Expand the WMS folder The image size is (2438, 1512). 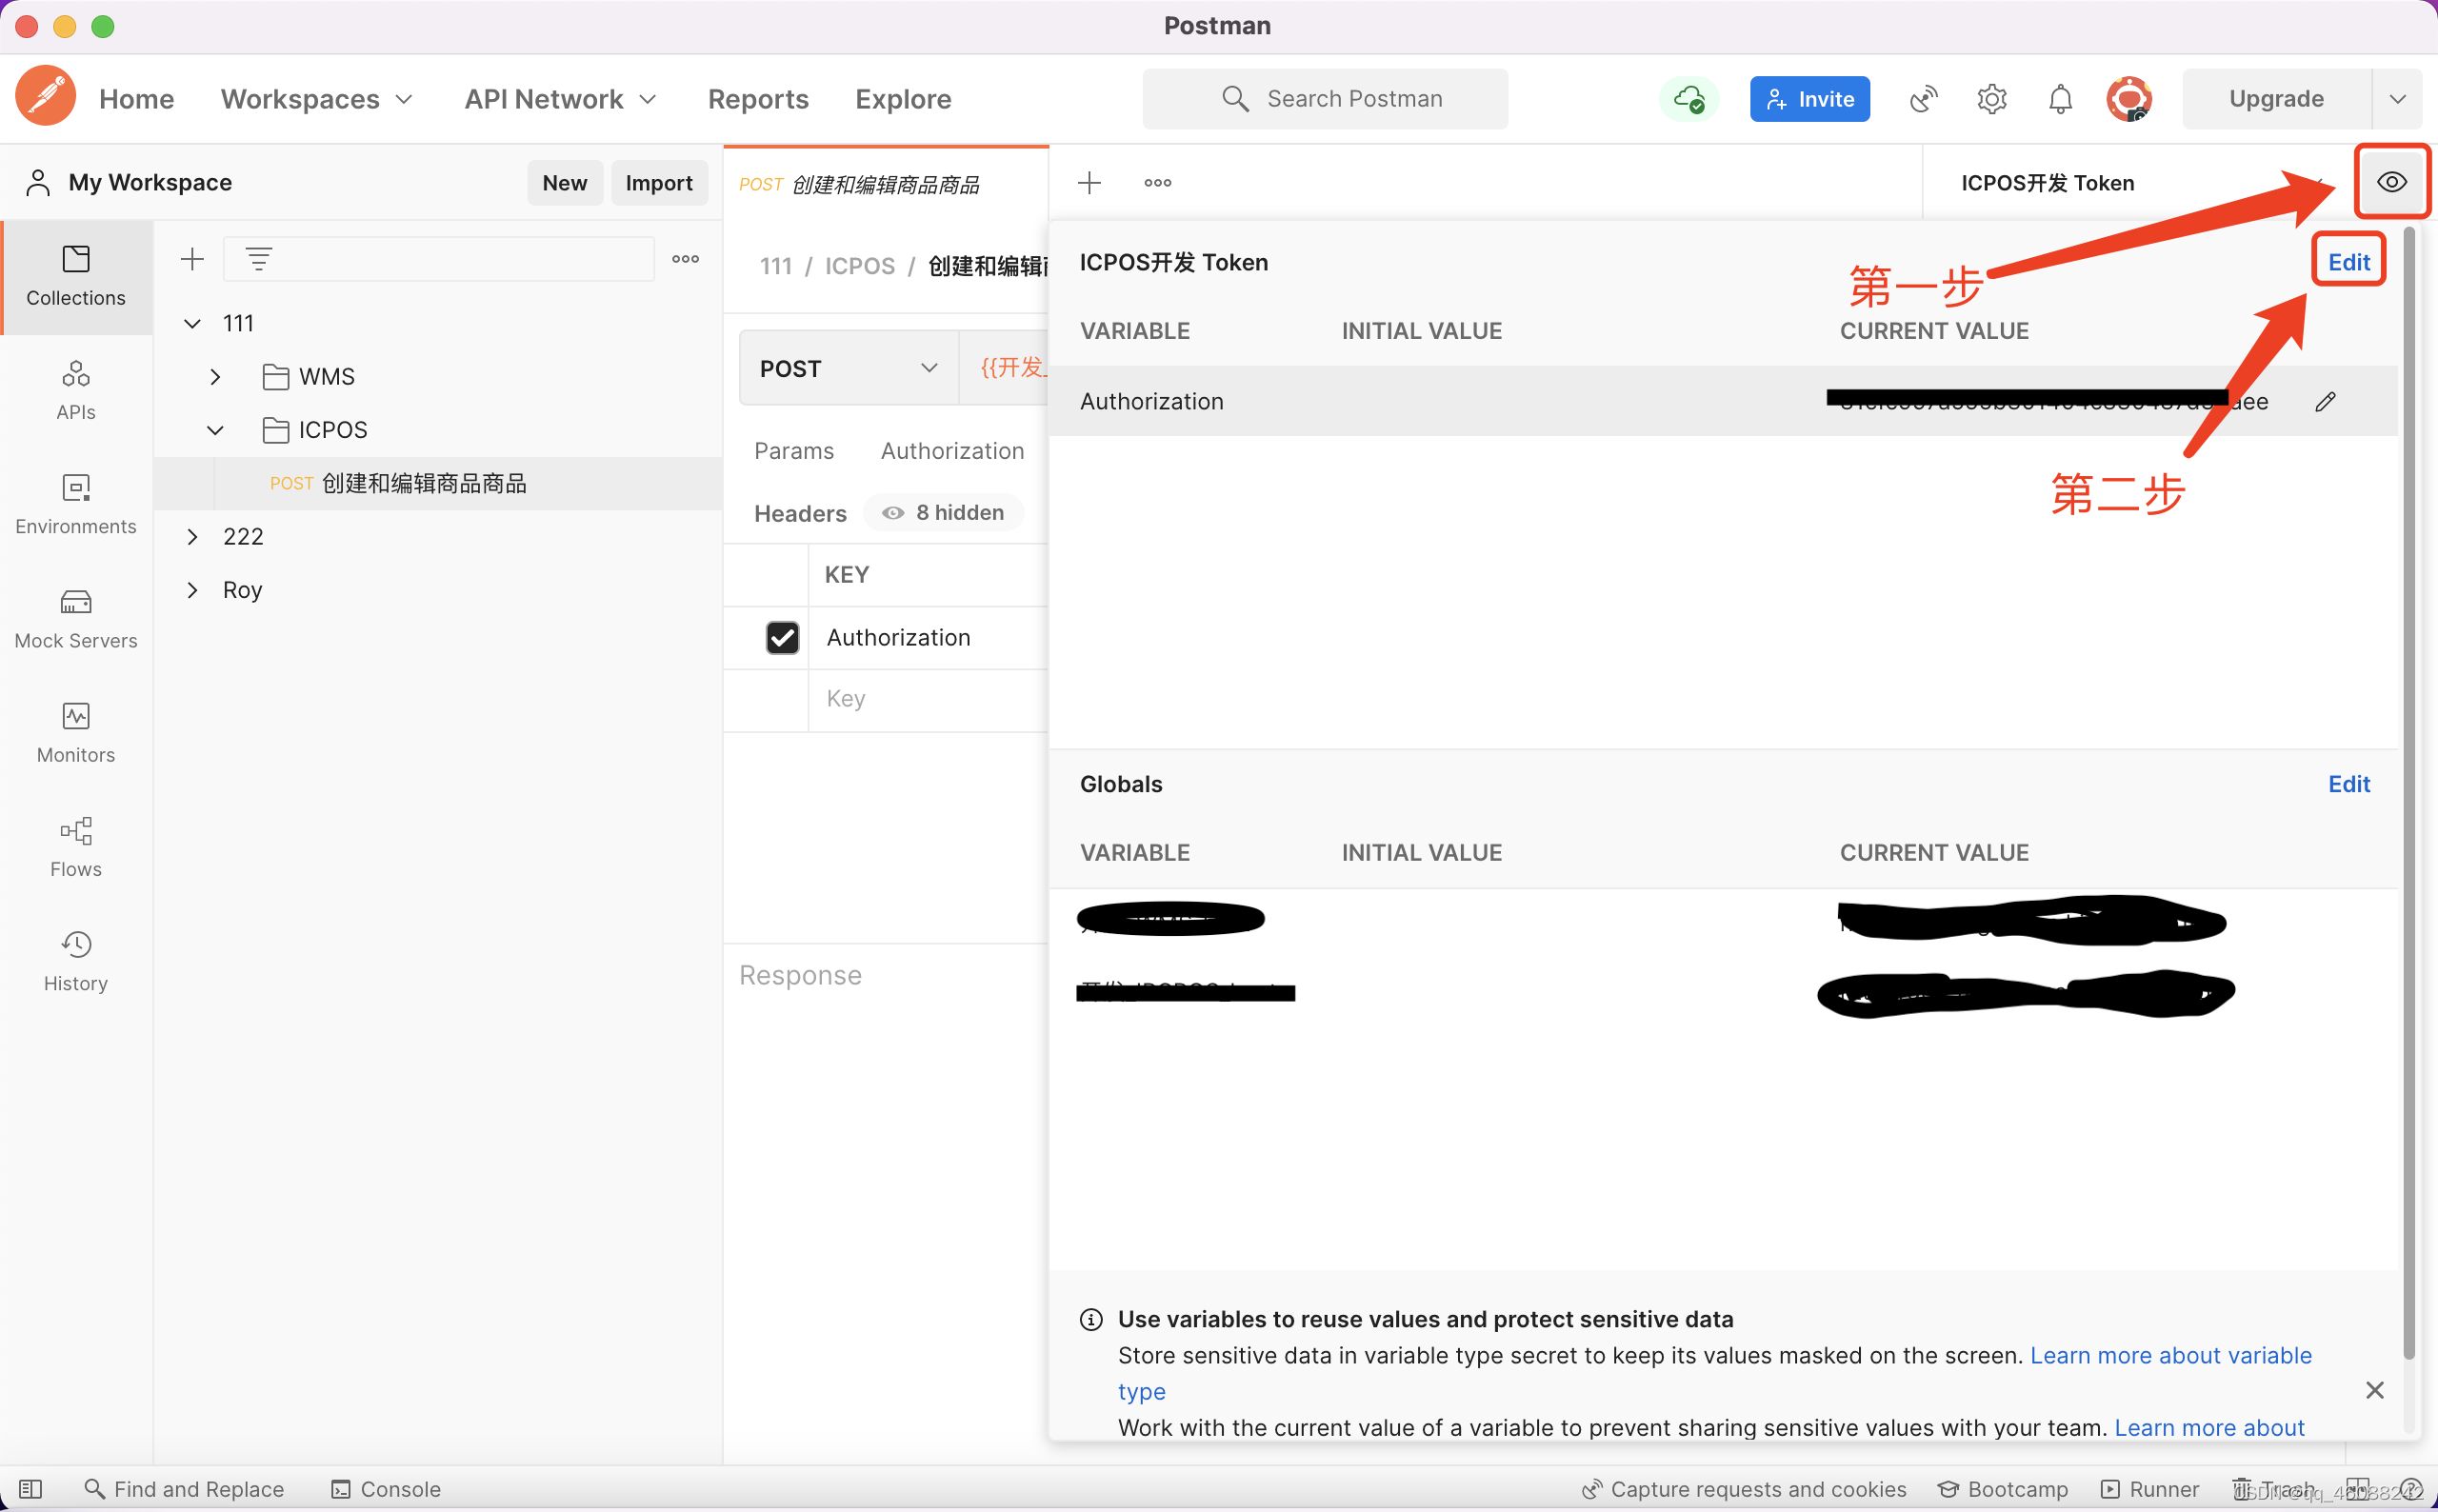pyautogui.click(x=215, y=377)
